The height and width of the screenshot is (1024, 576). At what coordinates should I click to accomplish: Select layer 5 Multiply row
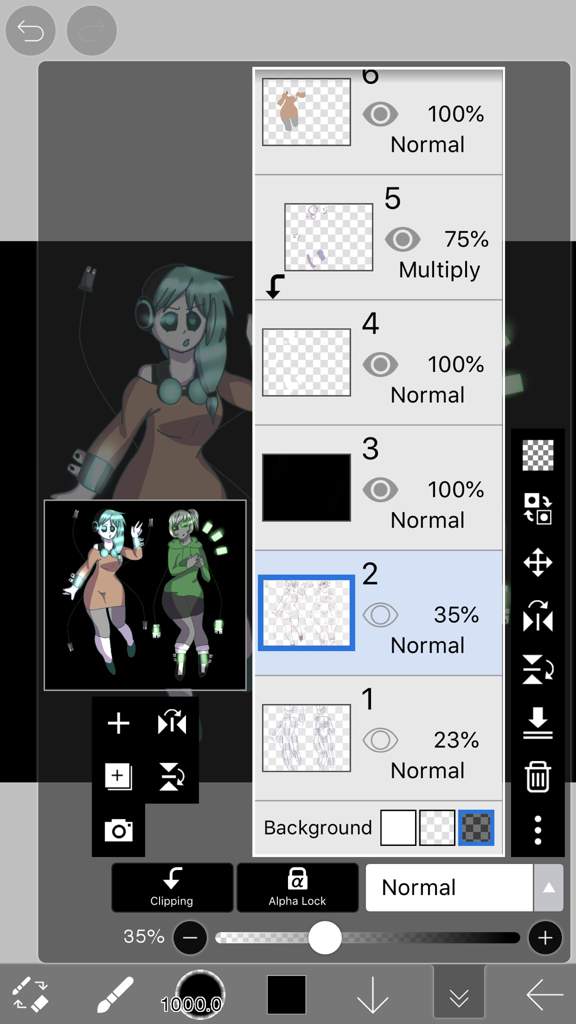(x=378, y=238)
